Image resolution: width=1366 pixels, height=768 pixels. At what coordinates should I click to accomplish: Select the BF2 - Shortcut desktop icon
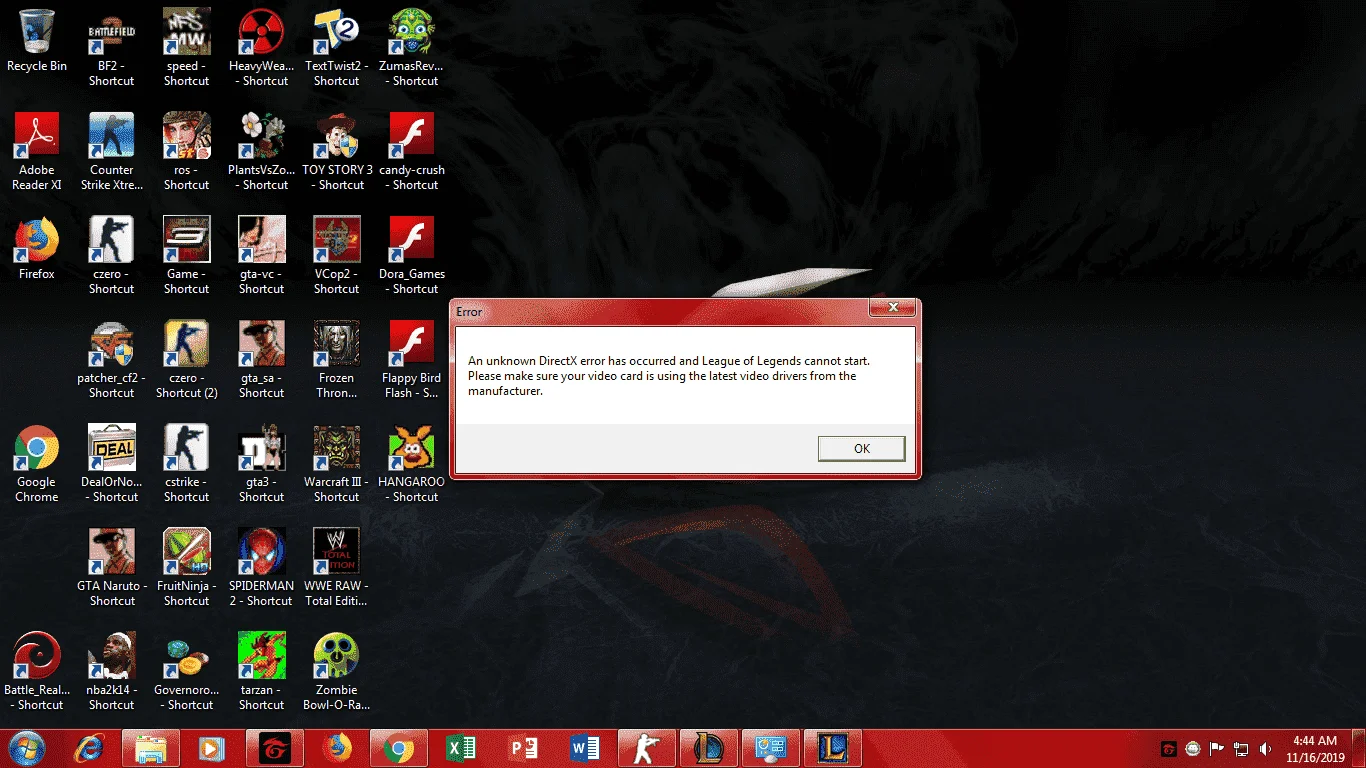pos(111,48)
